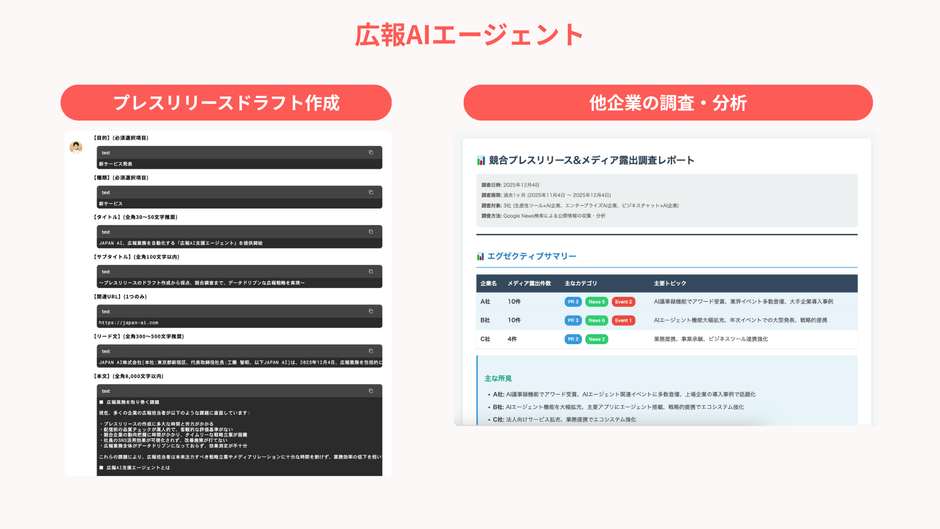Click the PR 3 badge in A社 row

573,301
